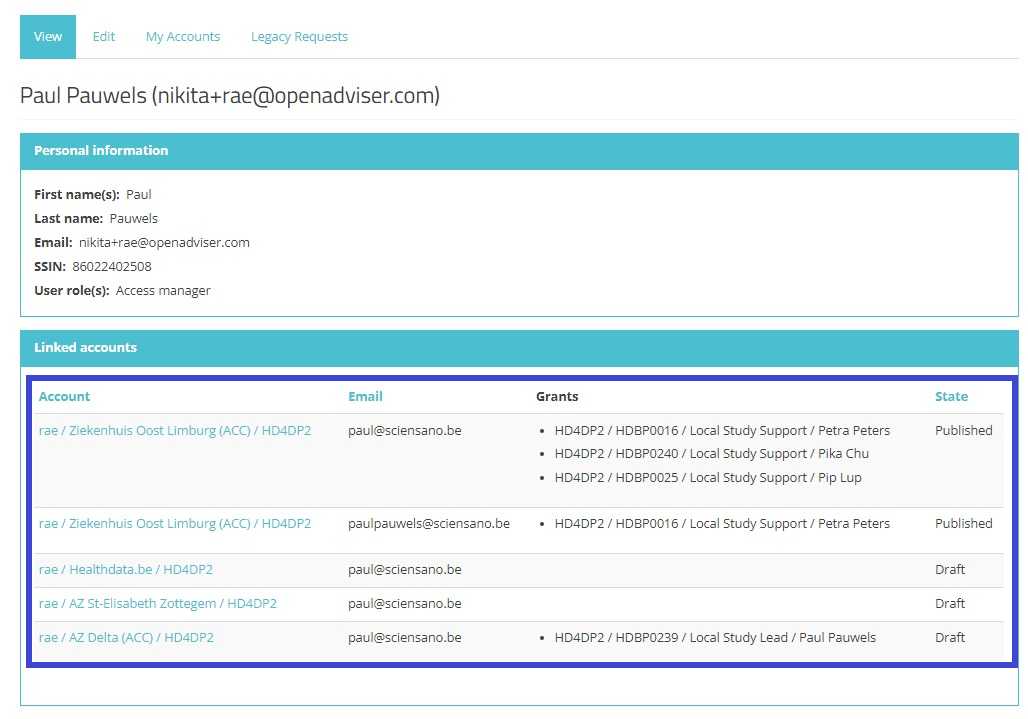Image resolution: width=1028 pixels, height=719 pixels.
Task: Select the HDBP0025 Pip Lup grant entry
Action: [707, 478]
